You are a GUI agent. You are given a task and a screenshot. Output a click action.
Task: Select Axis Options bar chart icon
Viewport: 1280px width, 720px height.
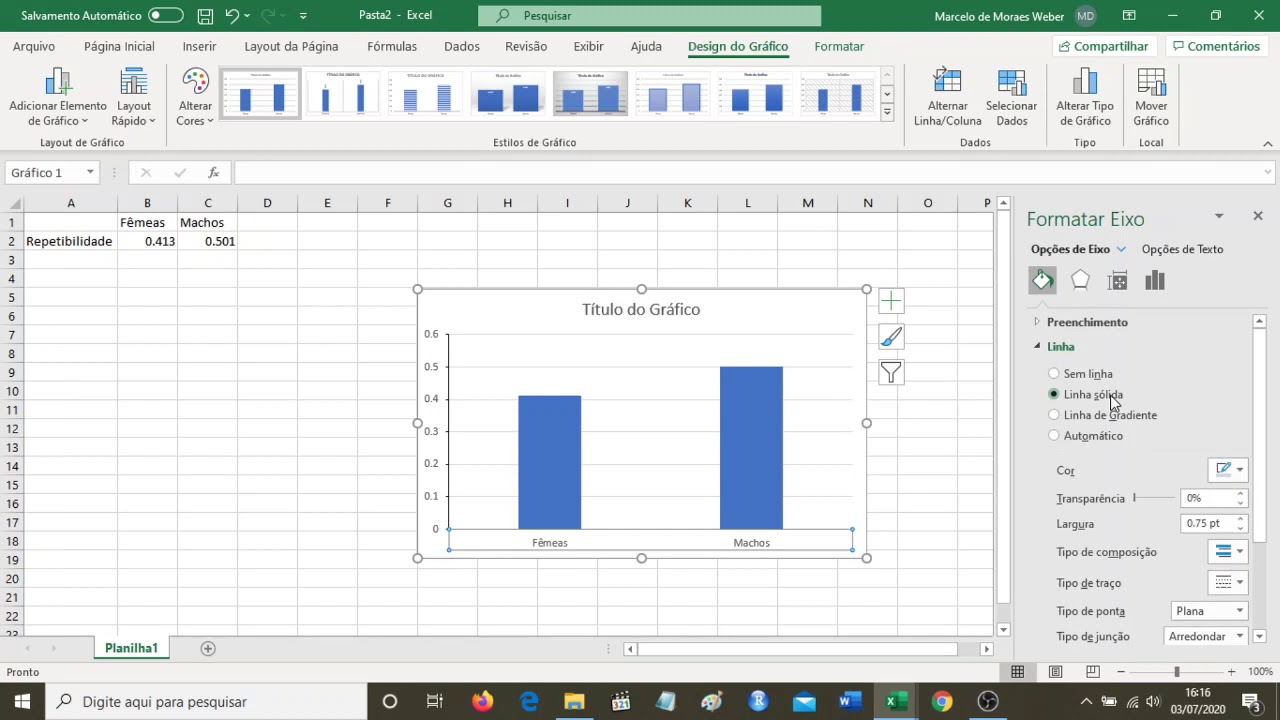1155,281
